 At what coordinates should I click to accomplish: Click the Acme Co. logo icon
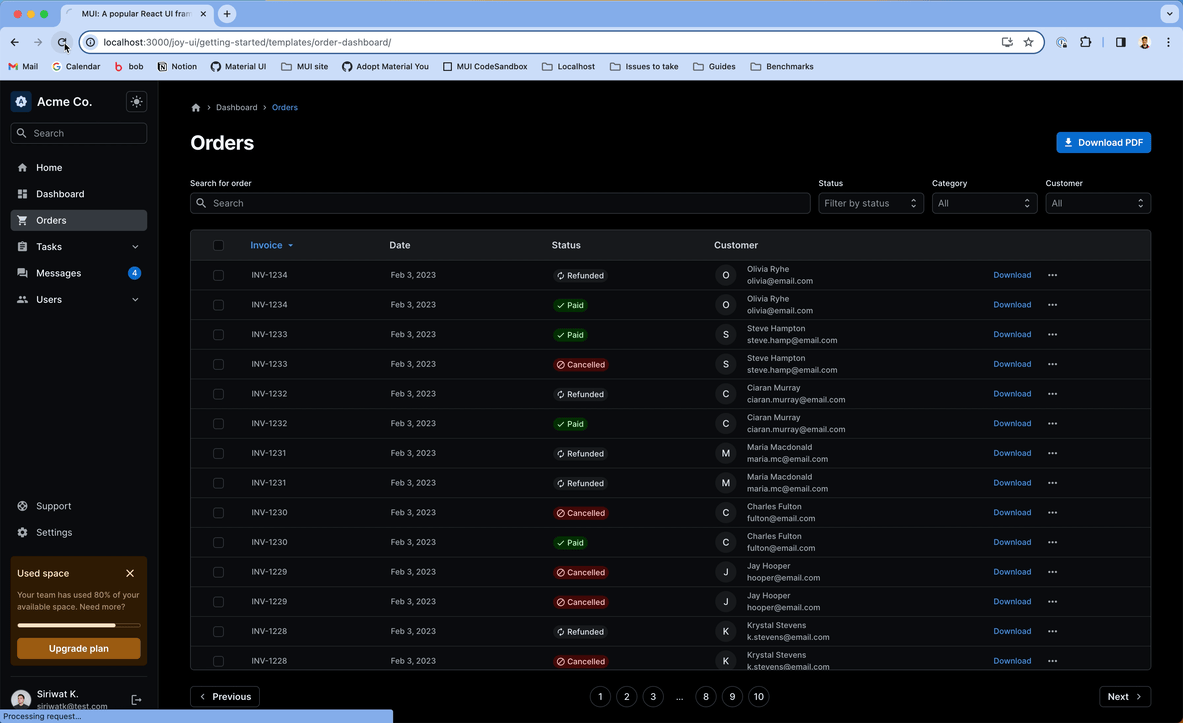[21, 102]
